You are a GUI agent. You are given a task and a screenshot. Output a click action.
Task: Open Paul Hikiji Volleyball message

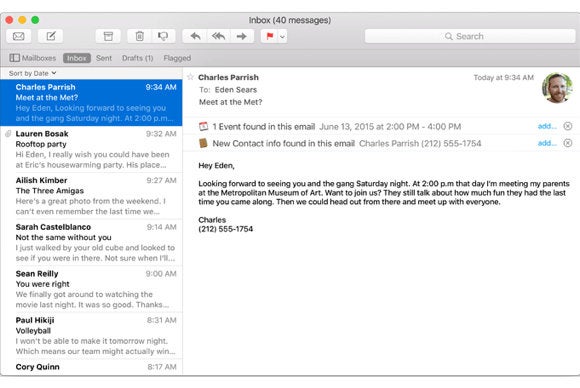[91, 335]
